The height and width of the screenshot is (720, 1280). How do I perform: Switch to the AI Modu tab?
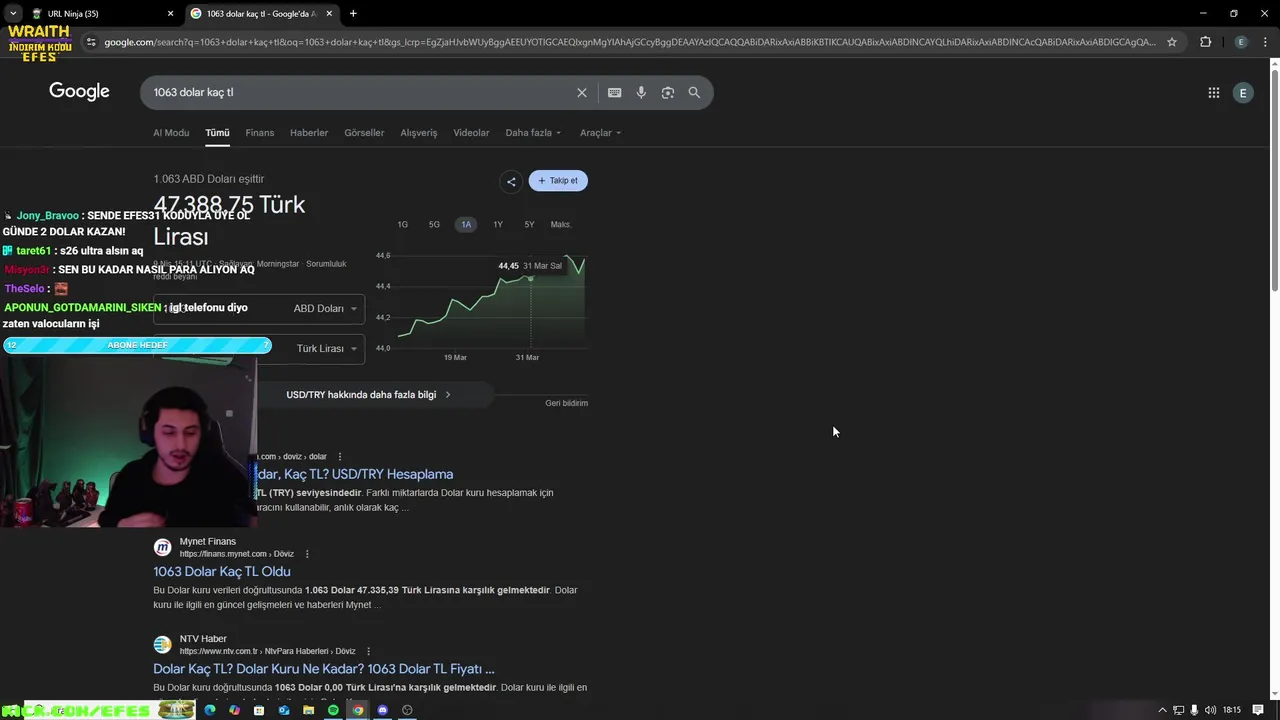[x=171, y=133]
